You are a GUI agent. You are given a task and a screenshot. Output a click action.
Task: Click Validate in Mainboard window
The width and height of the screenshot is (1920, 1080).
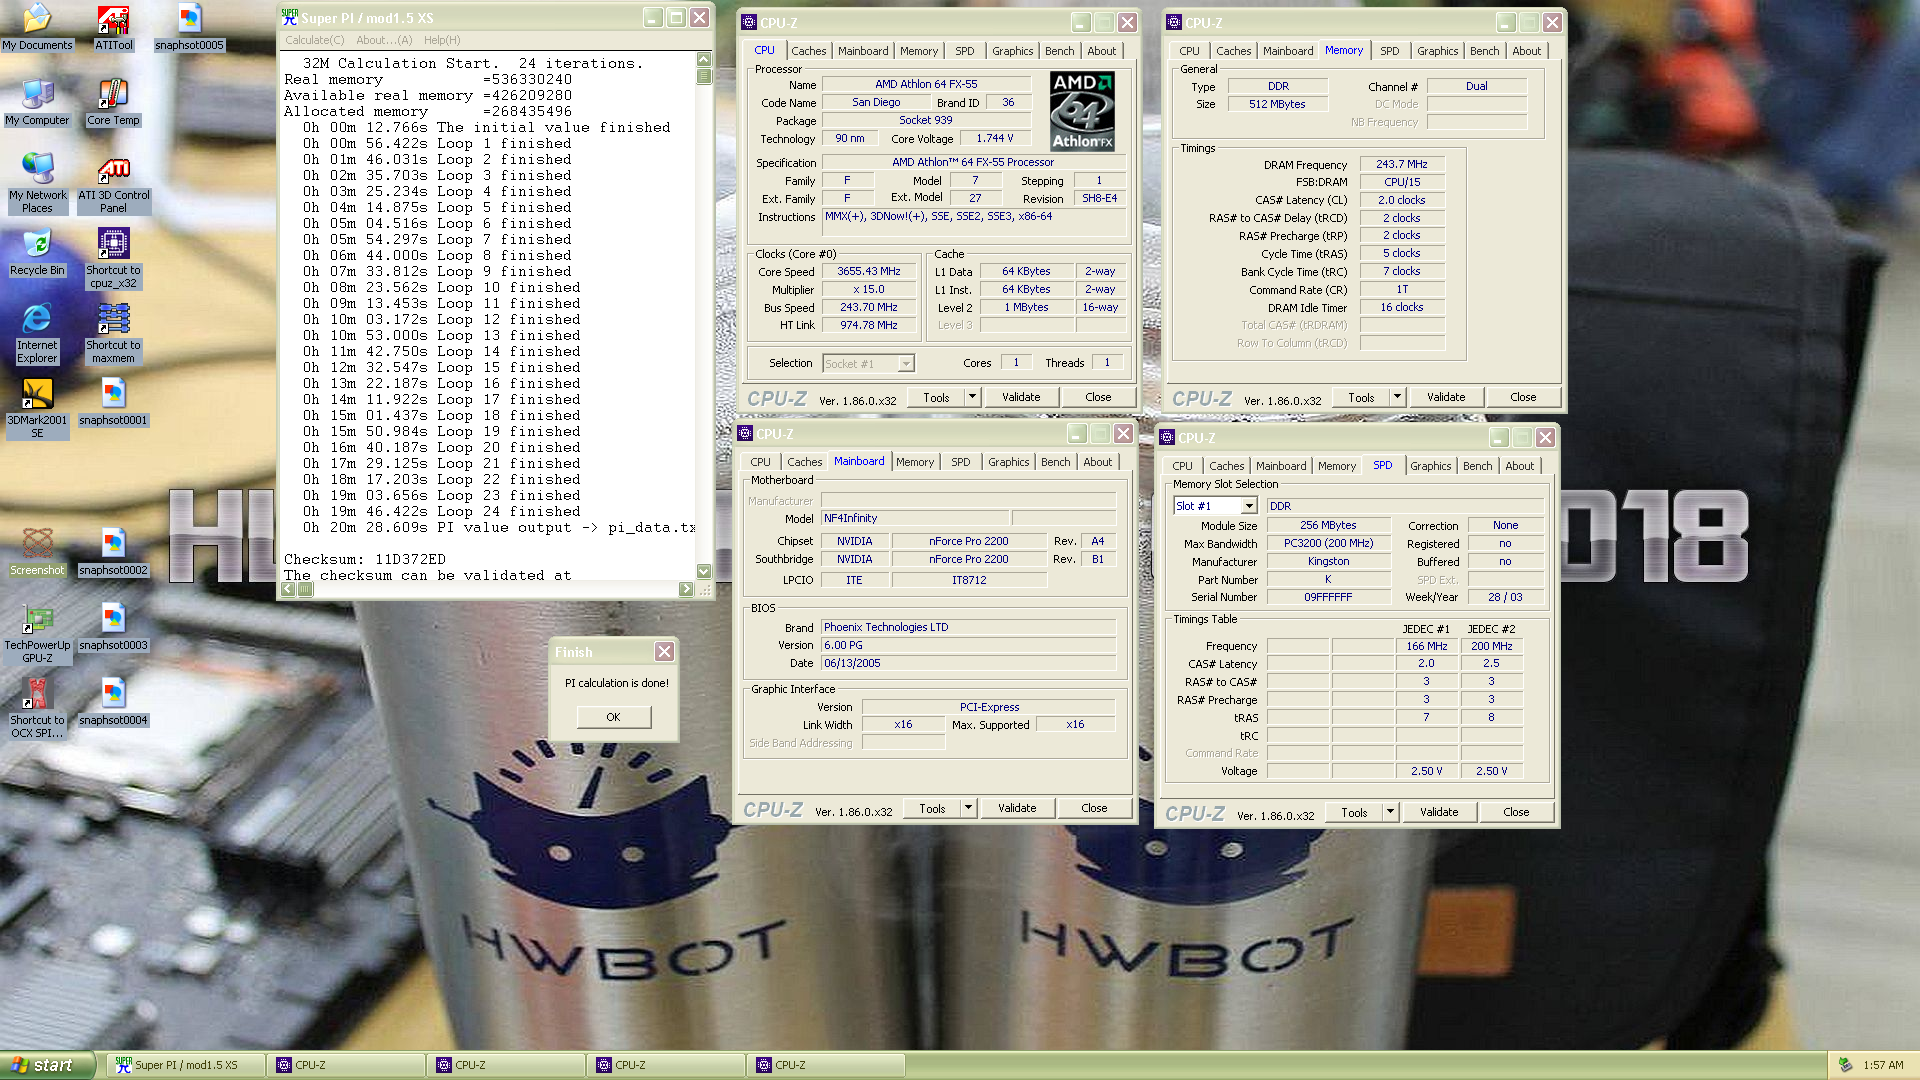[x=1017, y=808]
